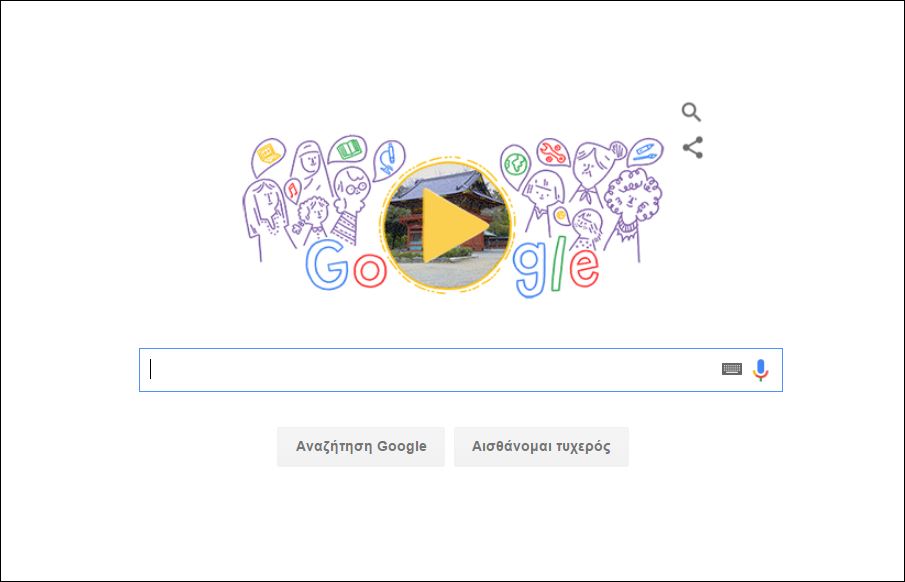
Task: Click the small yellow ball bubble
Action: (560, 217)
